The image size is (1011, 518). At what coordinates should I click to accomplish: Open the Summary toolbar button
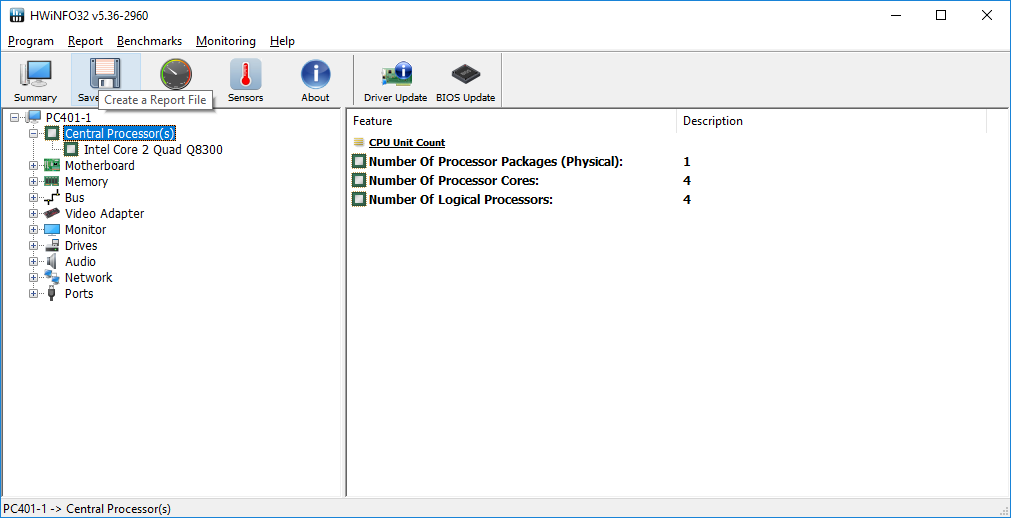coord(35,80)
